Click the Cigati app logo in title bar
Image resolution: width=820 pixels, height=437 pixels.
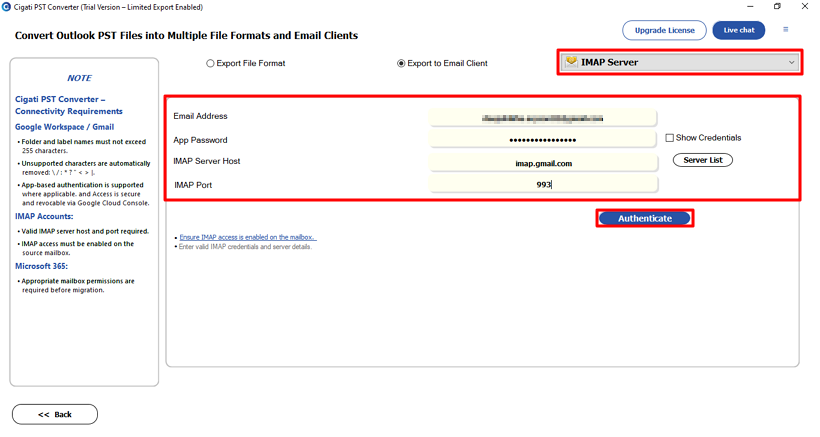tap(6, 7)
